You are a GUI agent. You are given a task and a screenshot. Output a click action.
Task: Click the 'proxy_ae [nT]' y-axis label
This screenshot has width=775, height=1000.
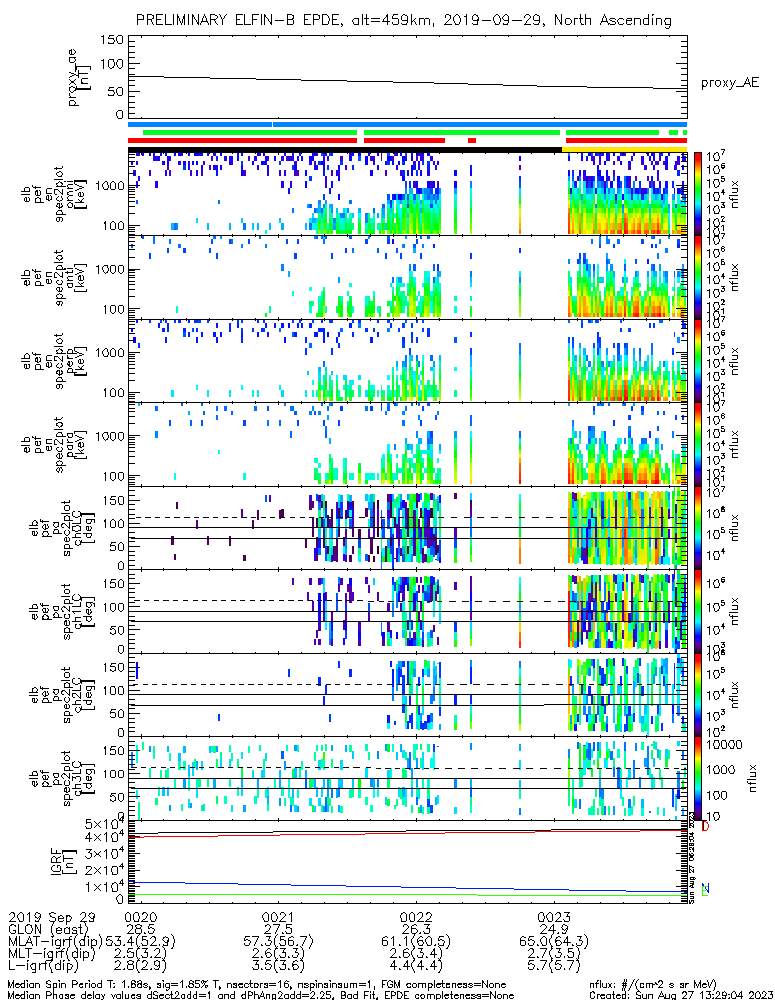click(x=80, y=79)
